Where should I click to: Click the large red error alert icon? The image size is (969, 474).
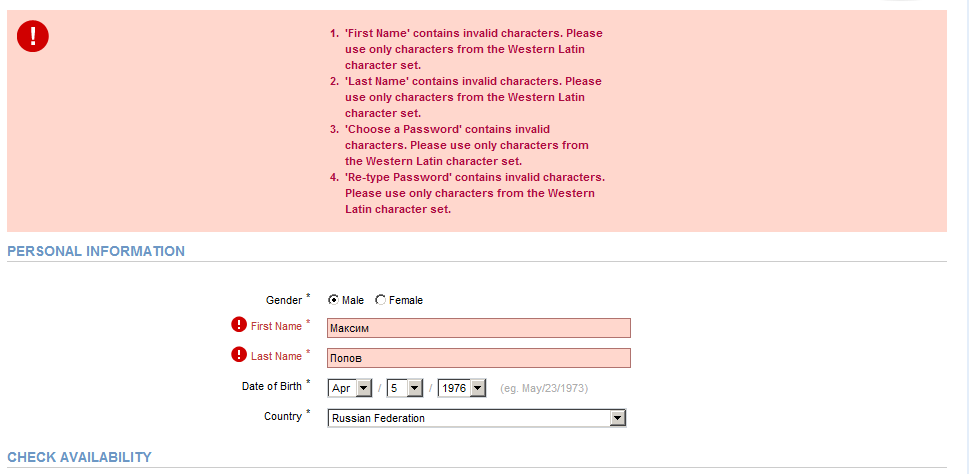[x=33, y=36]
